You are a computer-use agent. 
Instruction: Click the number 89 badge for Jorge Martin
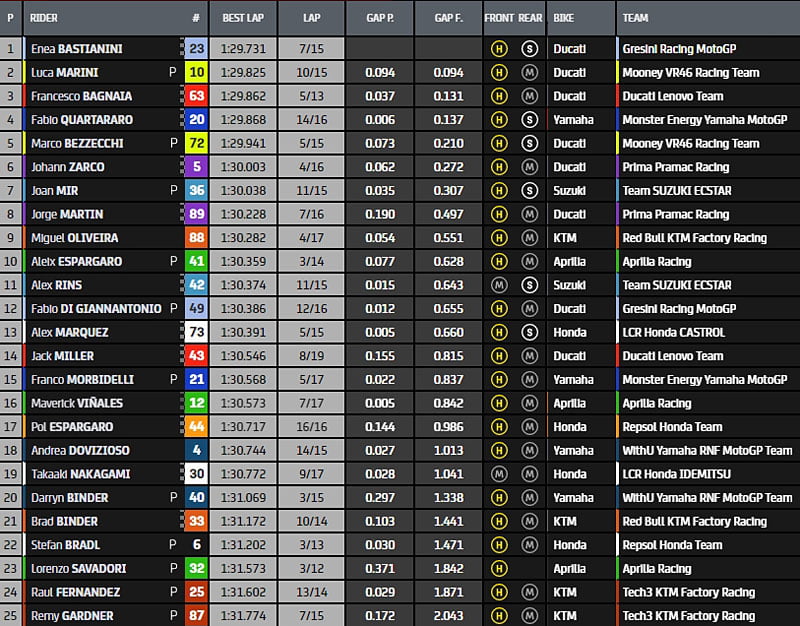point(196,214)
